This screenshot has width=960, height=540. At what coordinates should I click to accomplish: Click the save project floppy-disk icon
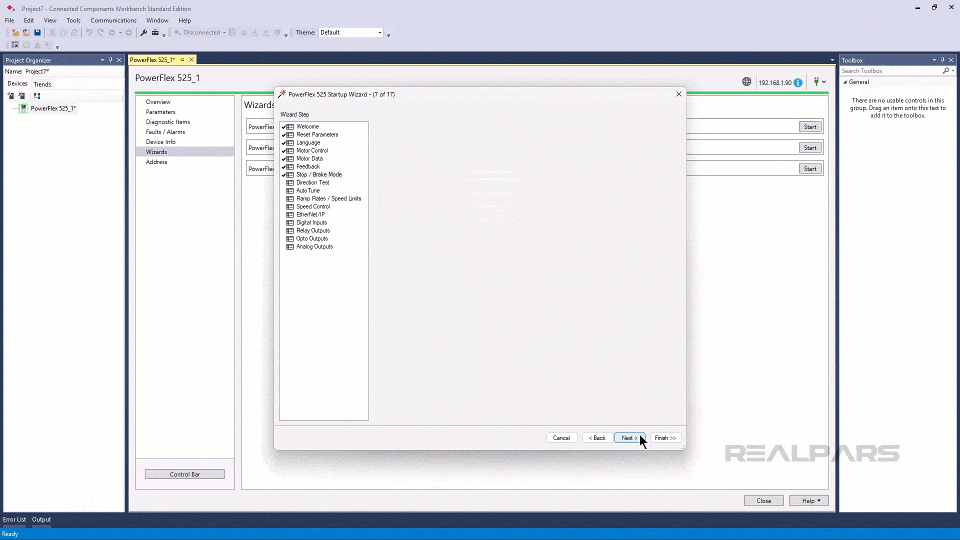[x=37, y=32]
